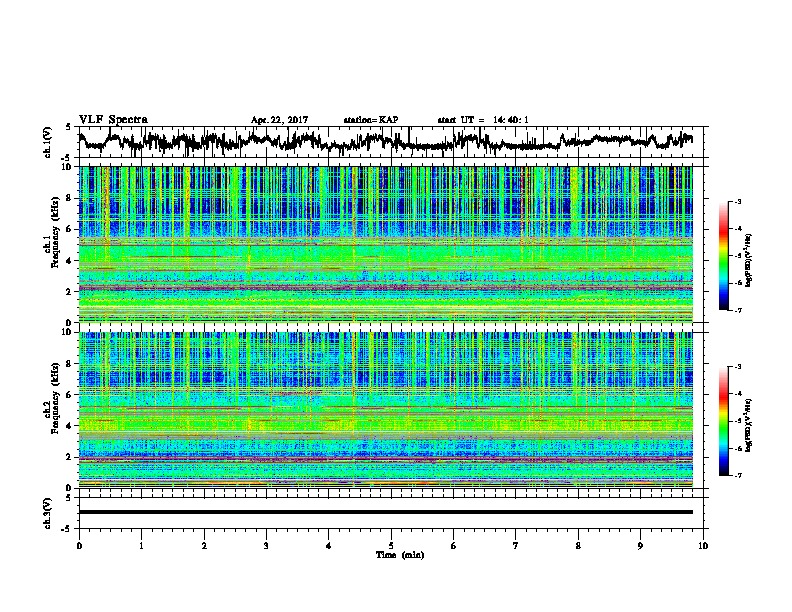Click the ch.1 voltage waveform trace panel

point(393,142)
